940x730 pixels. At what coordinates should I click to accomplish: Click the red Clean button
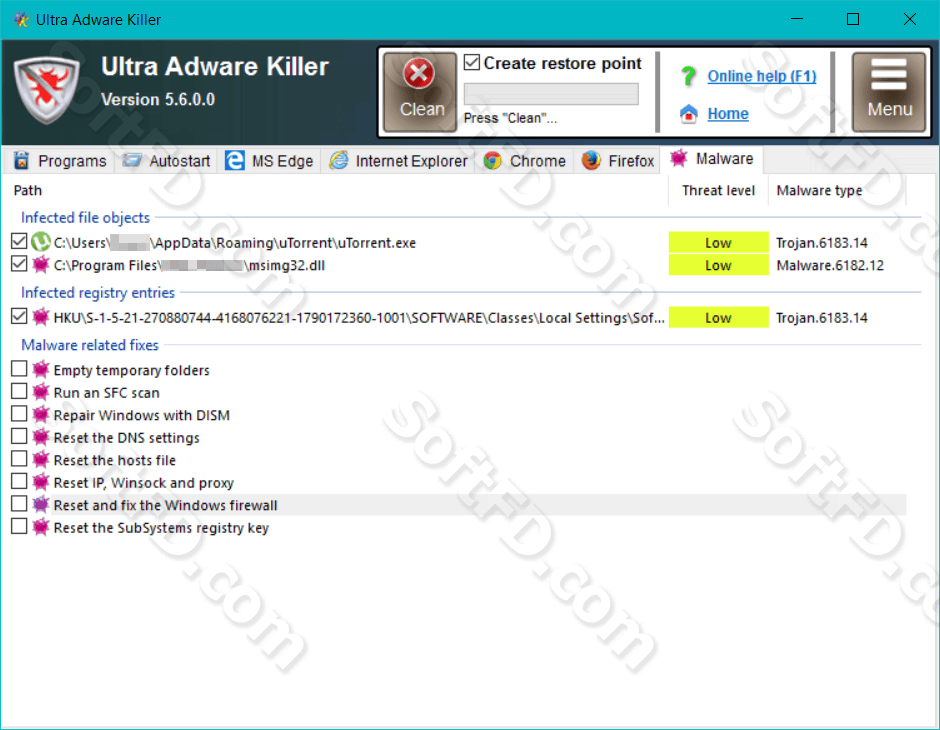point(420,91)
